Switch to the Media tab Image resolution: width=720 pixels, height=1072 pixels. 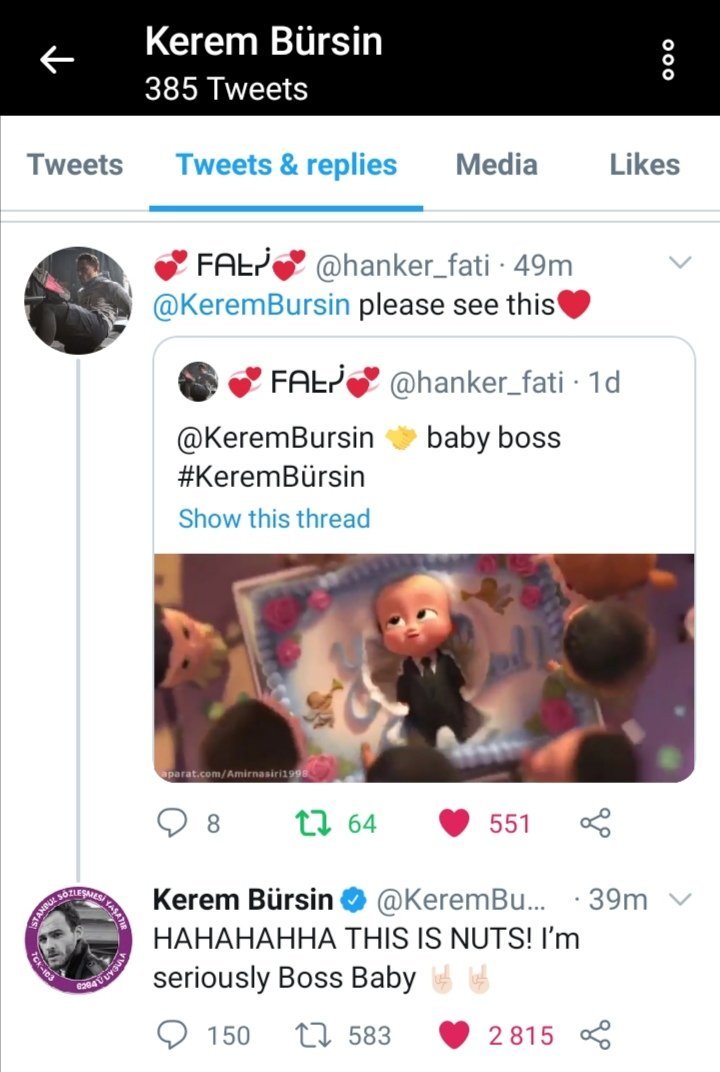click(497, 165)
